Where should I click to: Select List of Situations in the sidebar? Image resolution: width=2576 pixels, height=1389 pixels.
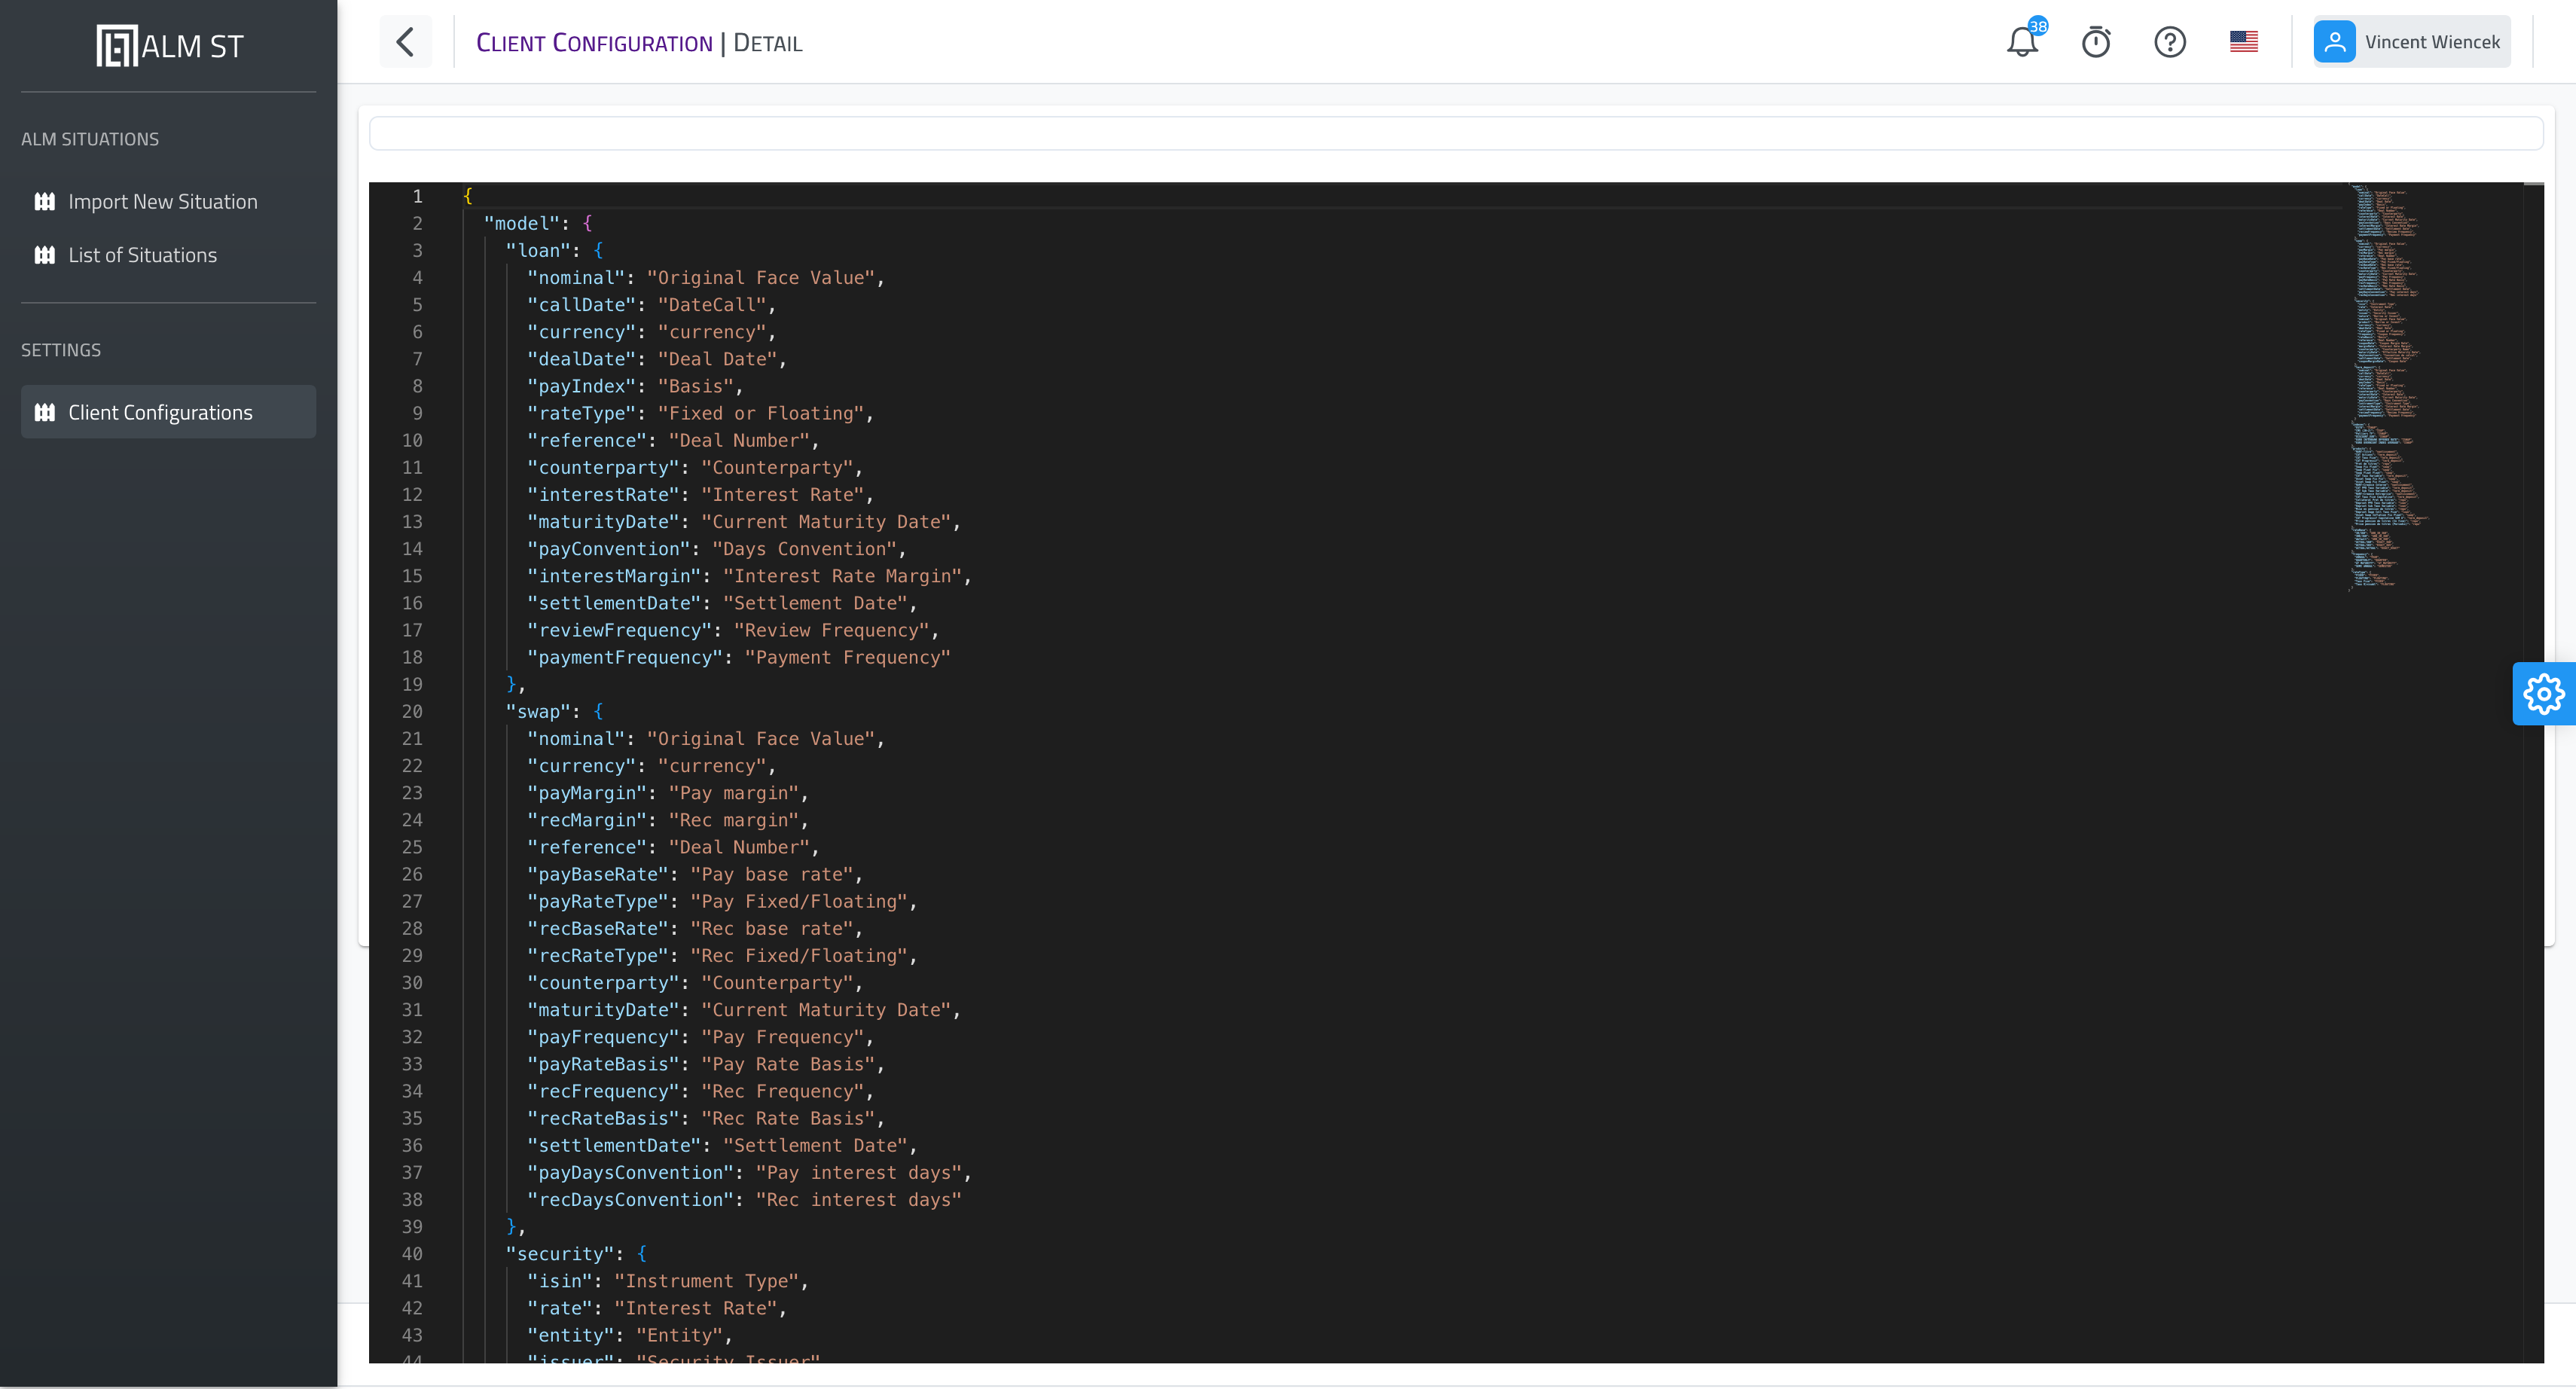coord(142,255)
